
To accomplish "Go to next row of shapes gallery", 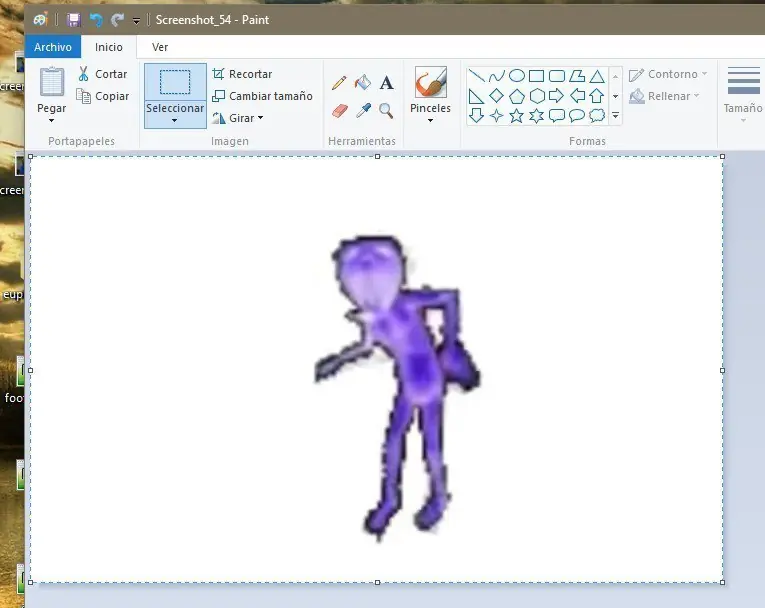I will pyautogui.click(x=616, y=96).
